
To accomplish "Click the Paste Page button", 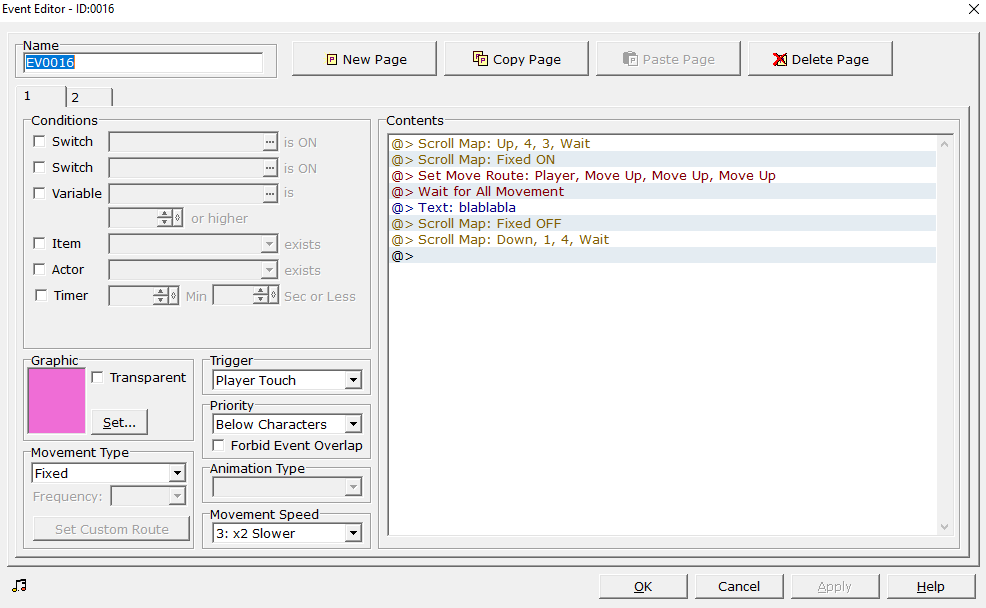I will coord(668,59).
